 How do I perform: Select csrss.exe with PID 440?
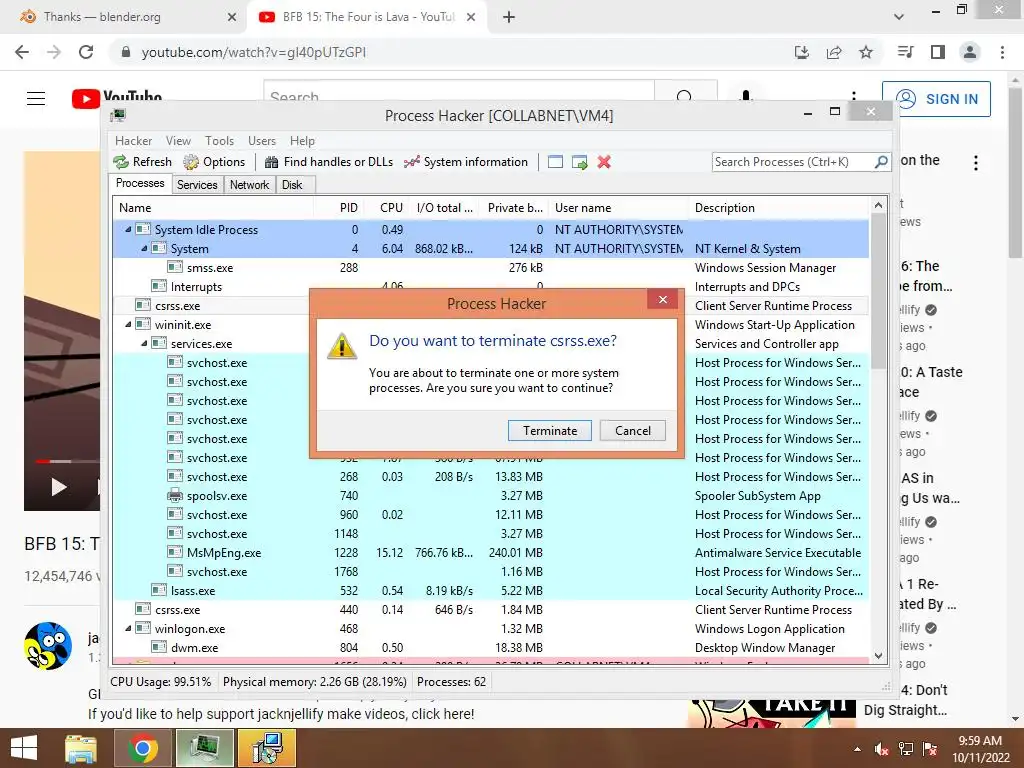[x=490, y=609]
